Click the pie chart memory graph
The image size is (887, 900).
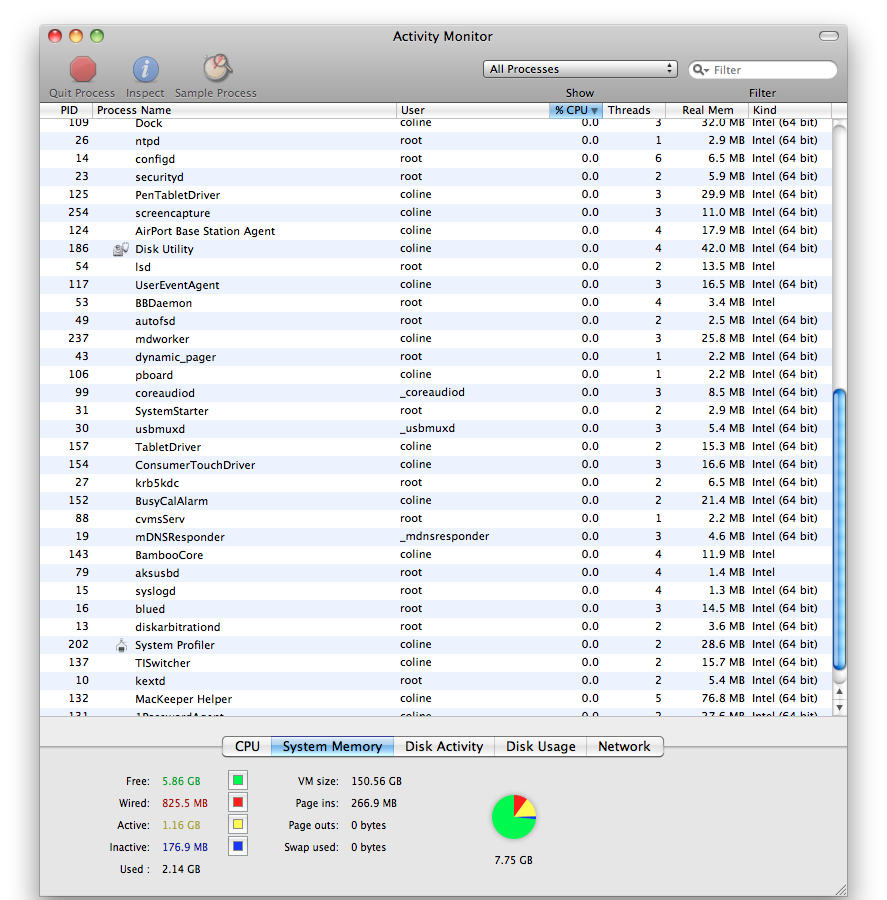pyautogui.click(x=514, y=817)
